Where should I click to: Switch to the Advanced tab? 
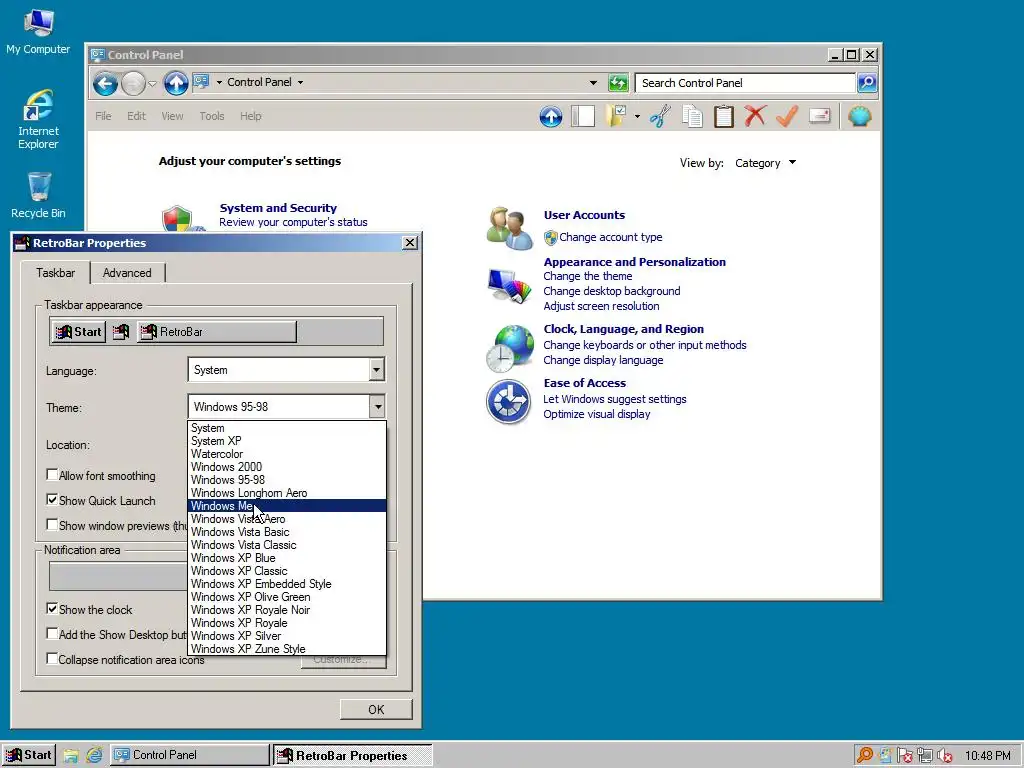click(x=127, y=273)
